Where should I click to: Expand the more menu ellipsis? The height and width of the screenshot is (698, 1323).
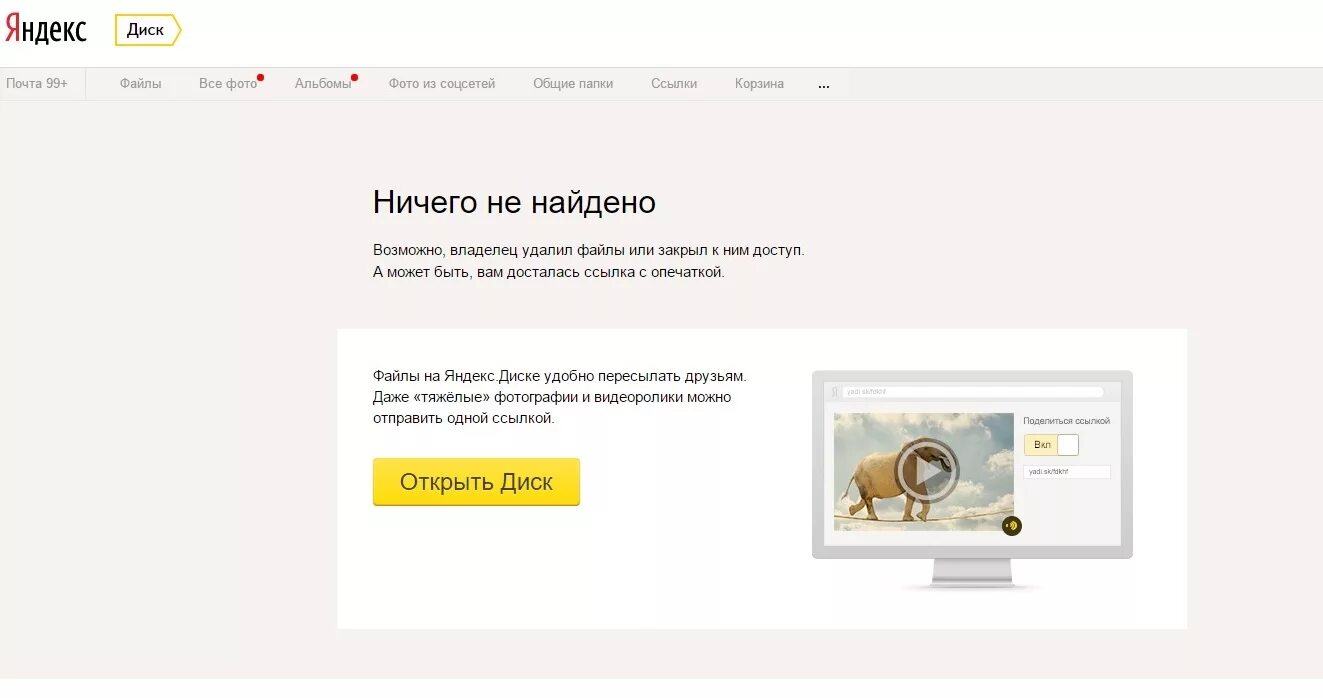click(824, 85)
